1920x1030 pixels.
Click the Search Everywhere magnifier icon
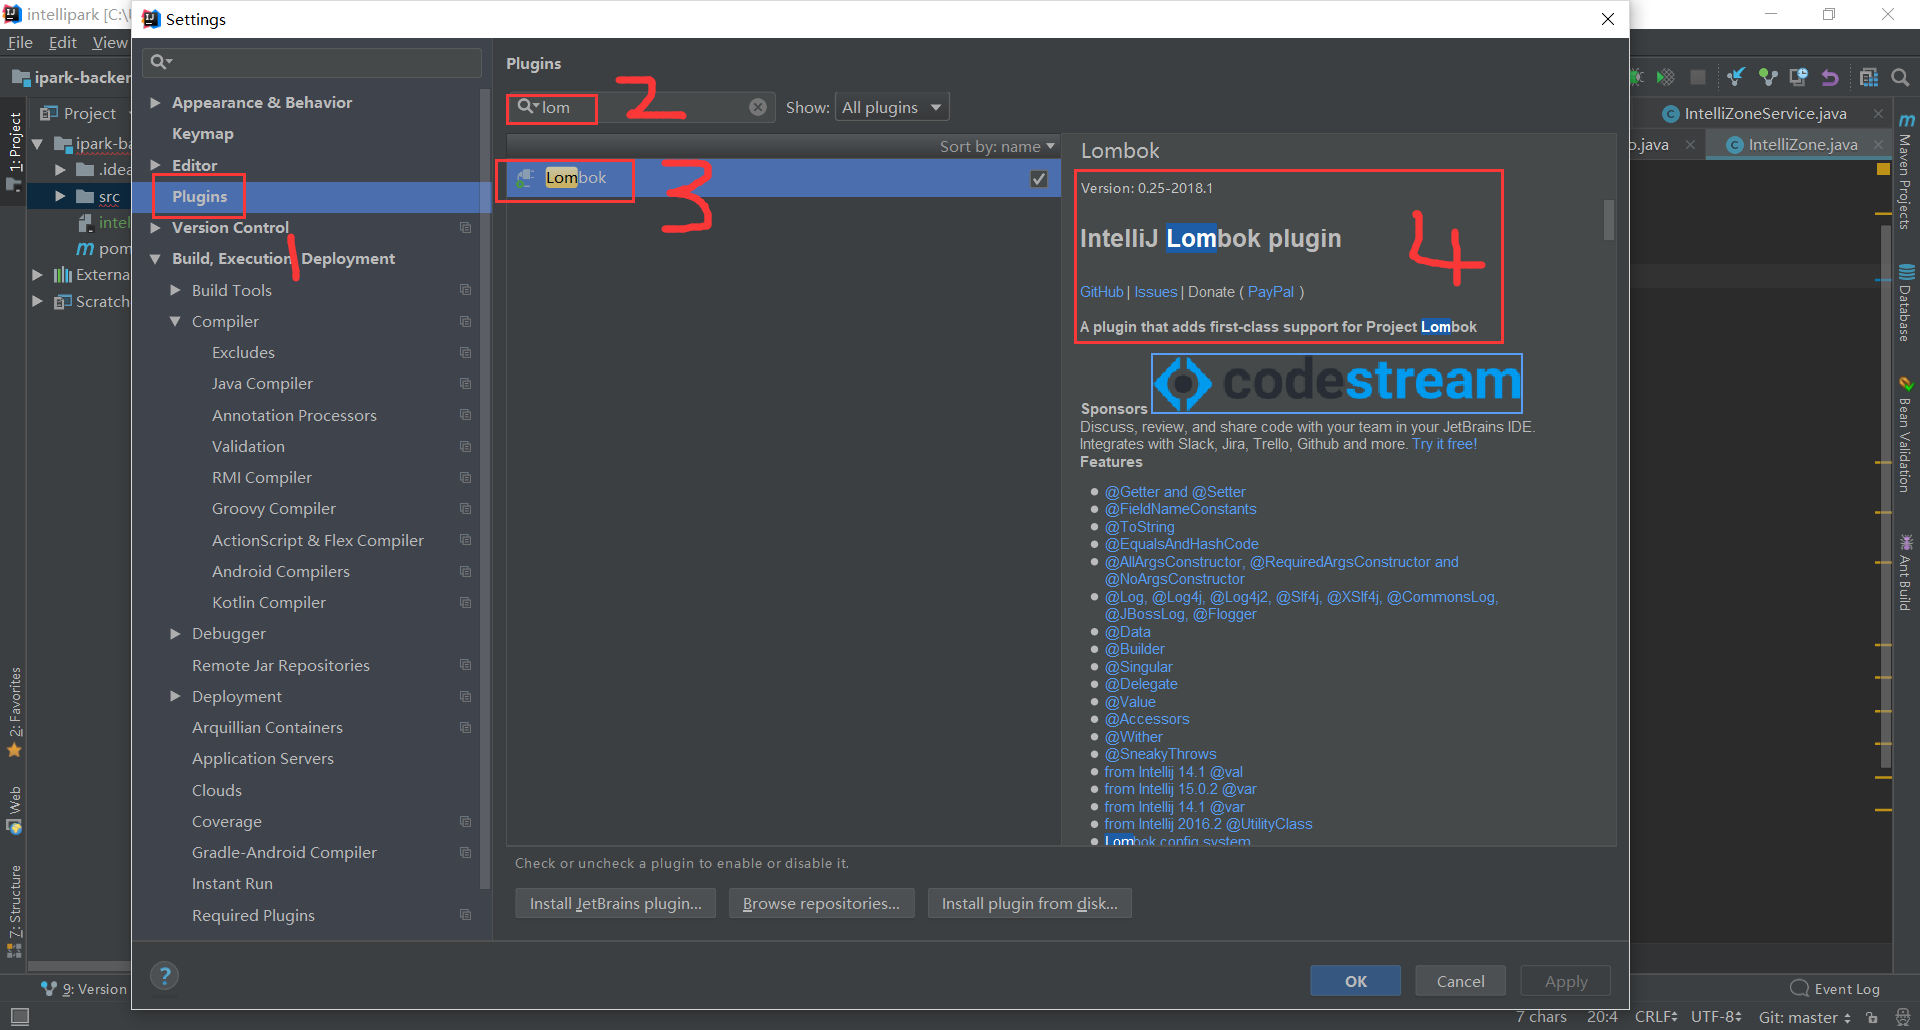point(1900,77)
